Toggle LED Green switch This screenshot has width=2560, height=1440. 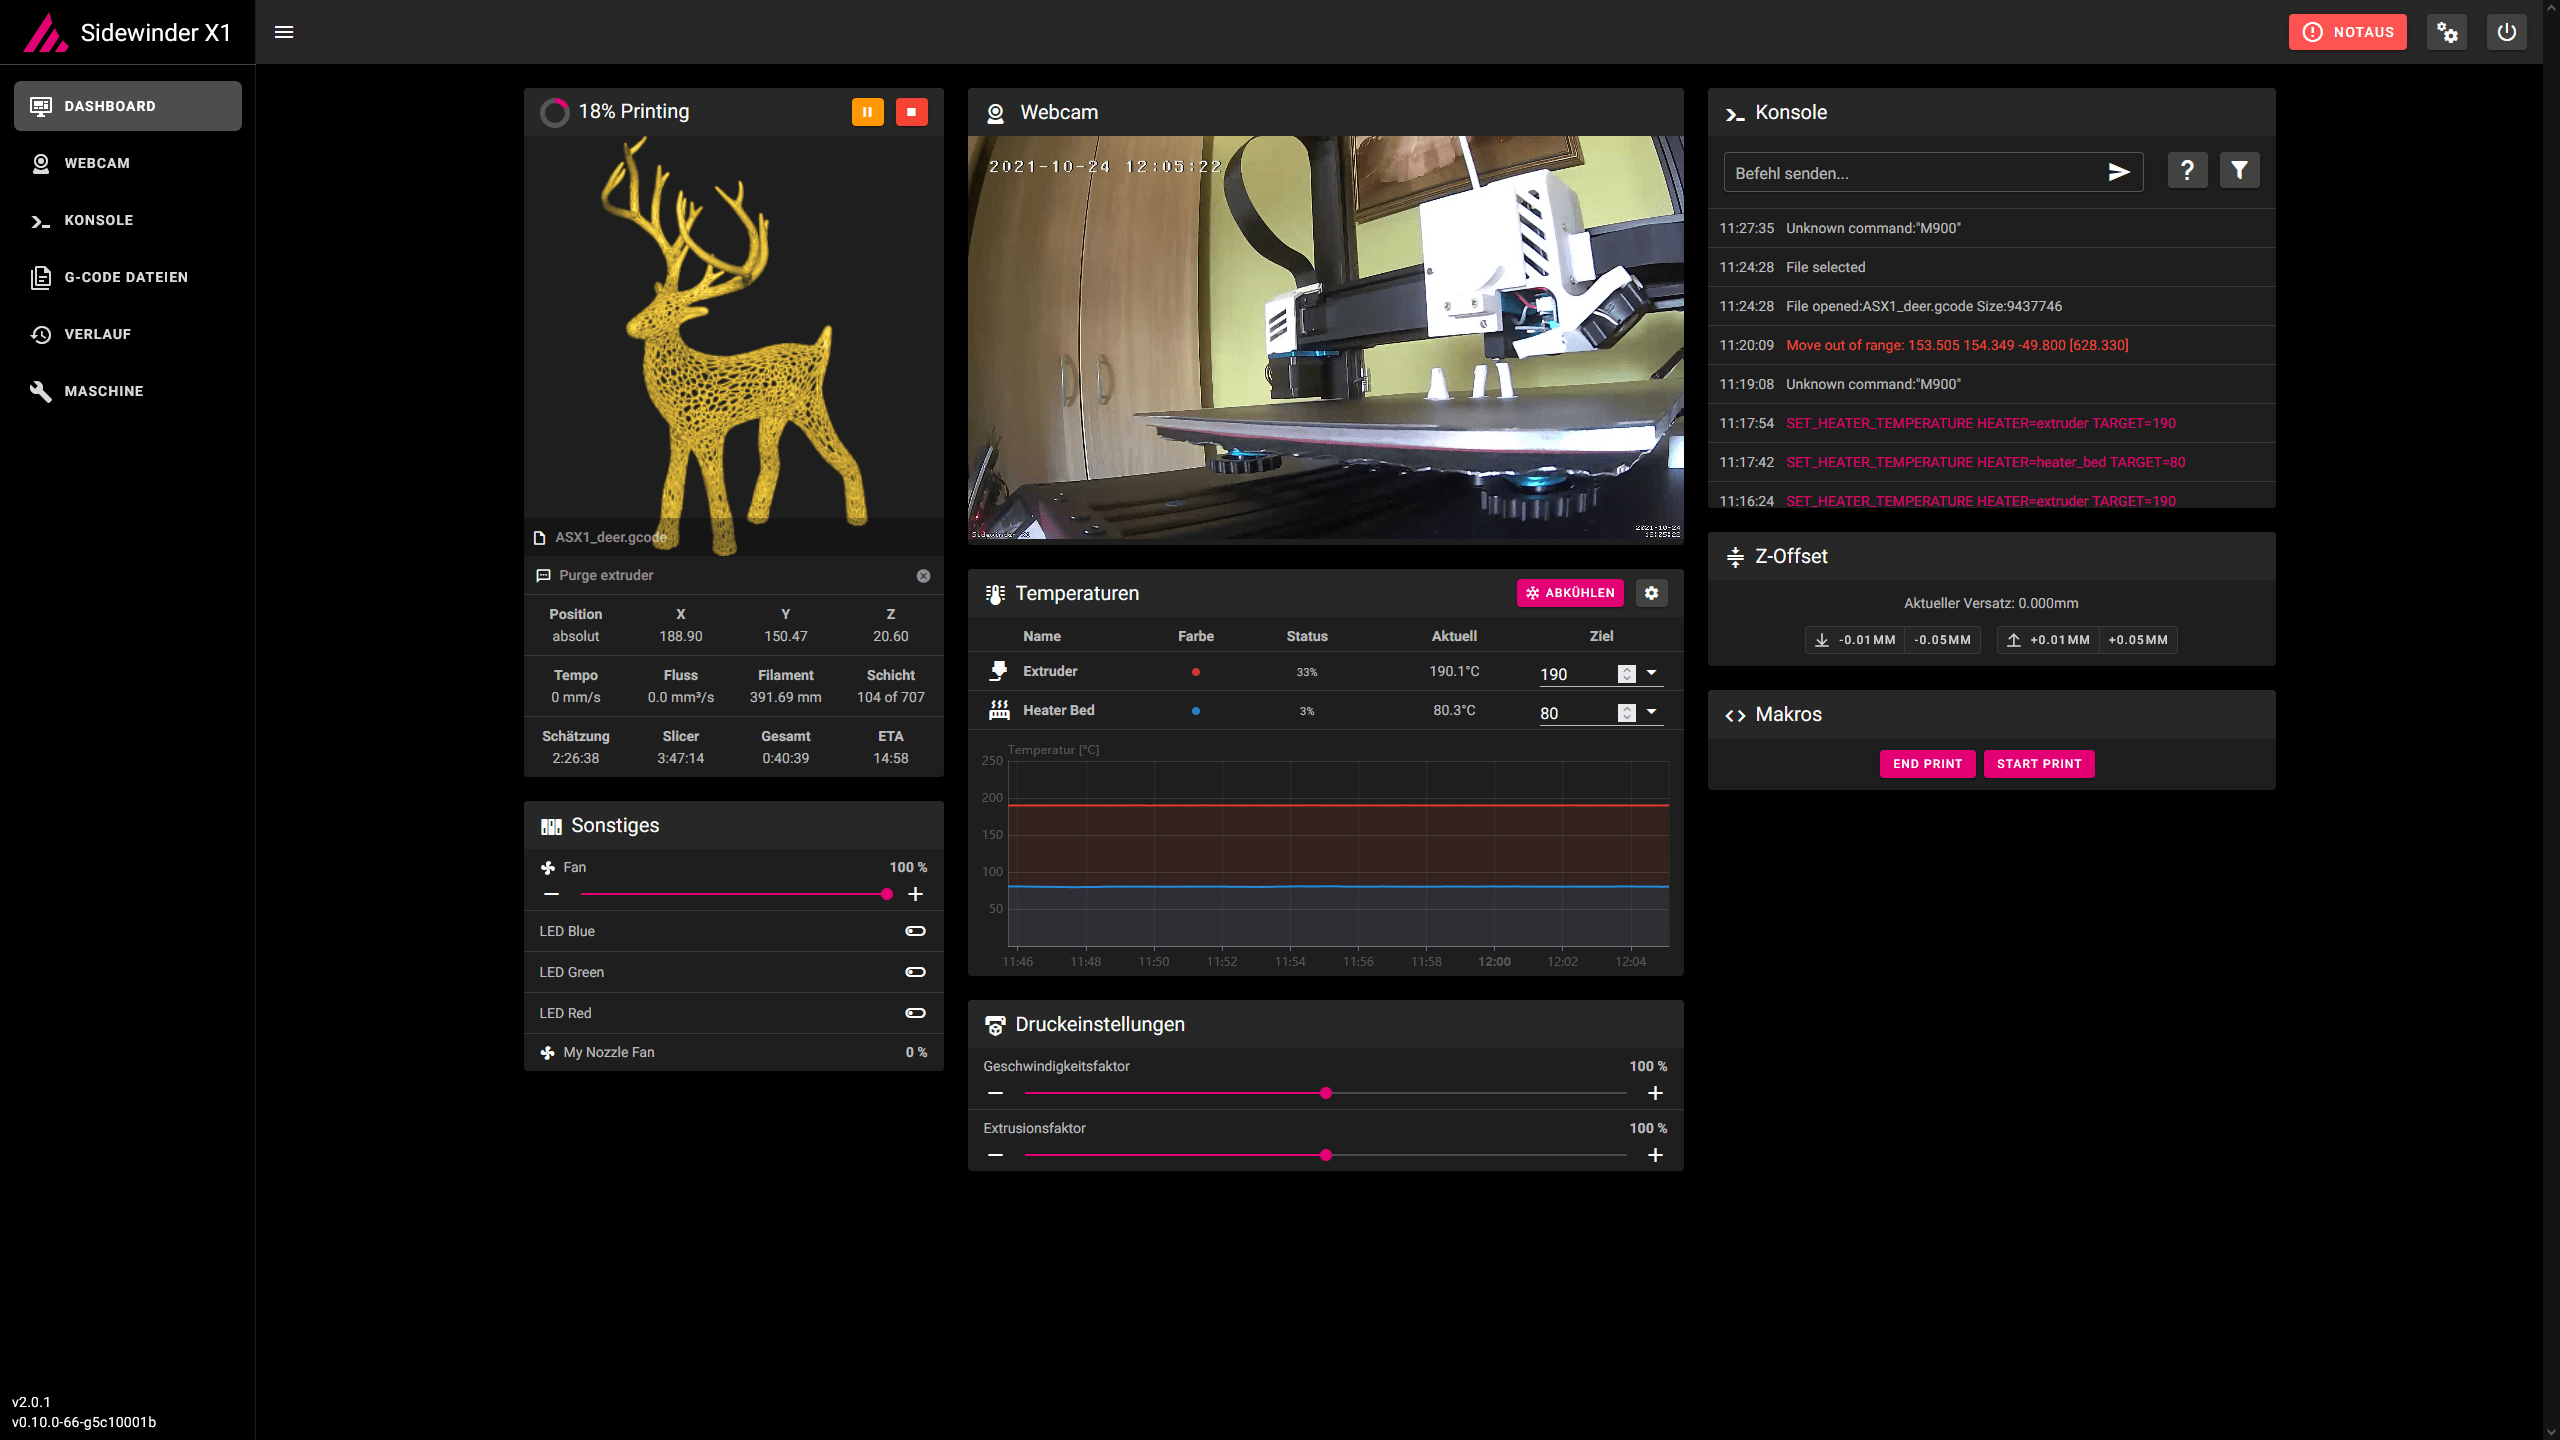pos(915,972)
